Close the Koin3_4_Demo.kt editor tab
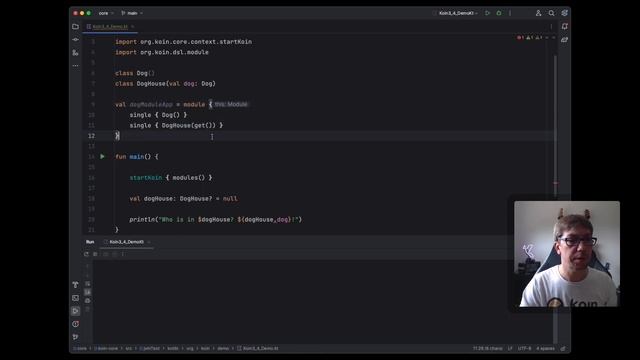Image resolution: width=640 pixels, height=360 pixels. click(133, 27)
